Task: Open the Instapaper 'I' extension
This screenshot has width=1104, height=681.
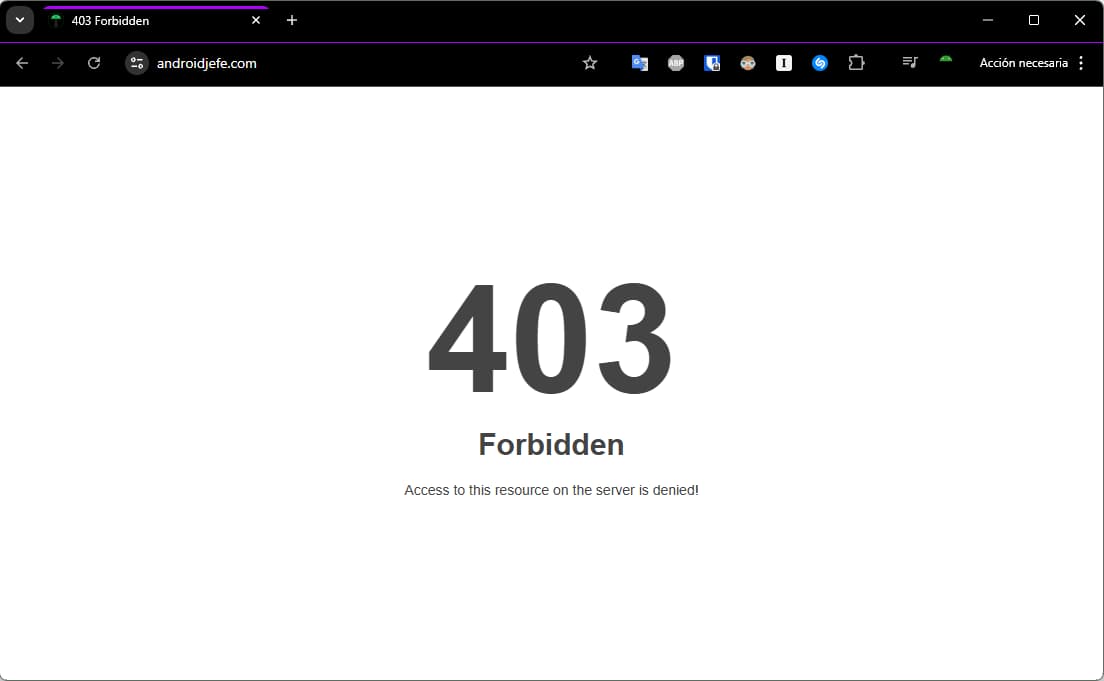Action: coord(784,63)
